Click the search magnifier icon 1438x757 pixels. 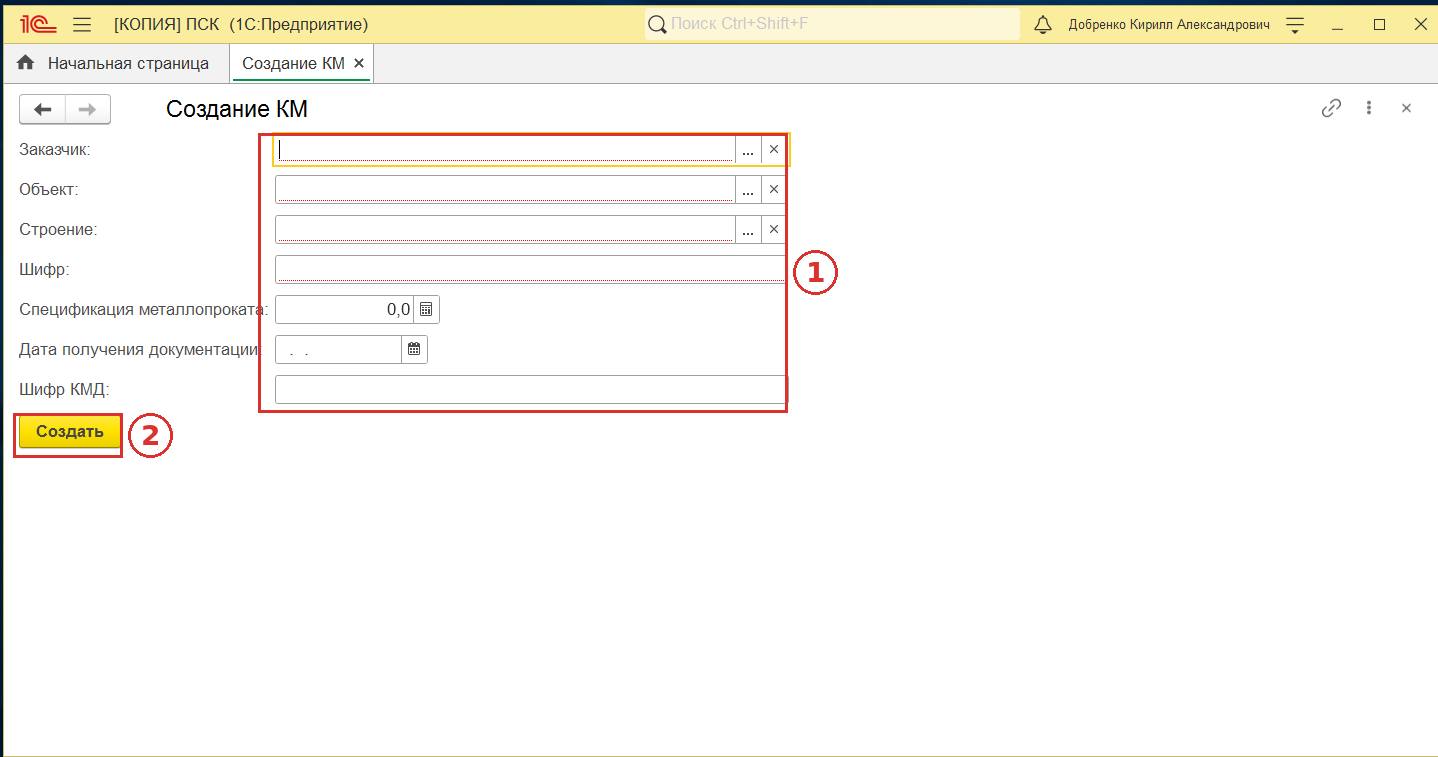pos(657,24)
